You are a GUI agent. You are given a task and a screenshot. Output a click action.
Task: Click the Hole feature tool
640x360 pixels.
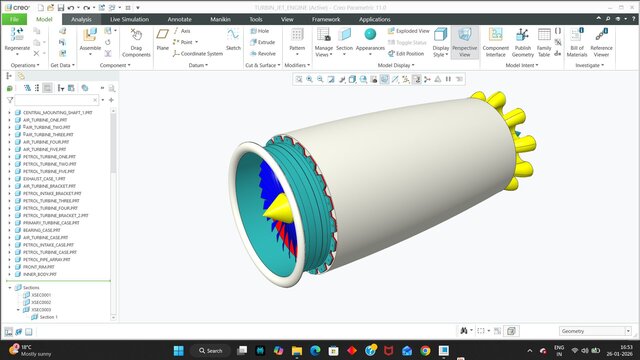[260, 31]
